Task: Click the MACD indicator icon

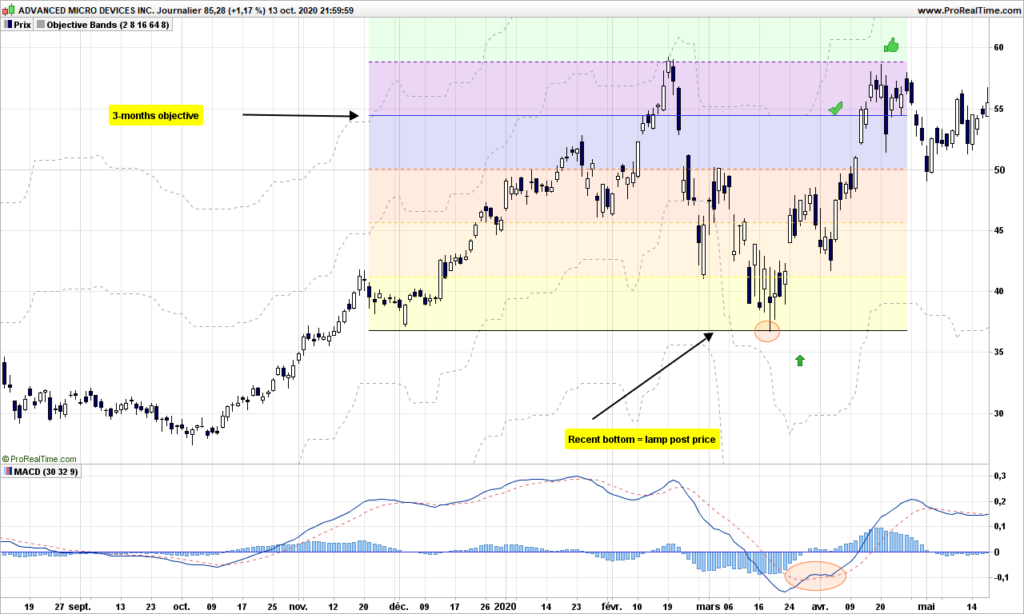Action: pyautogui.click(x=8, y=472)
